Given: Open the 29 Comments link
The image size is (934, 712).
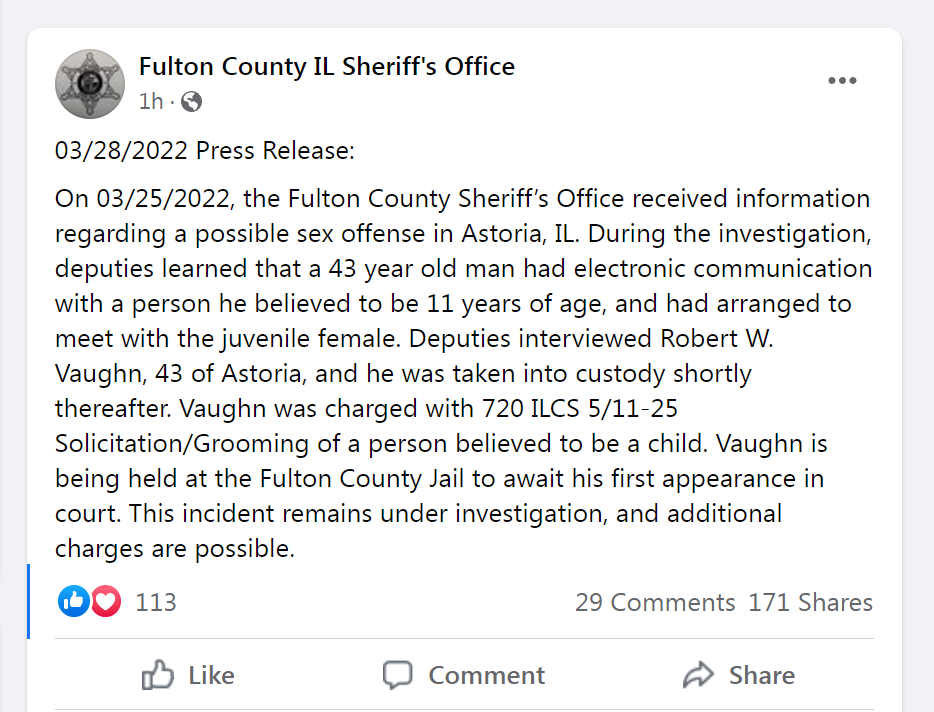Looking at the screenshot, I should [x=655, y=602].
